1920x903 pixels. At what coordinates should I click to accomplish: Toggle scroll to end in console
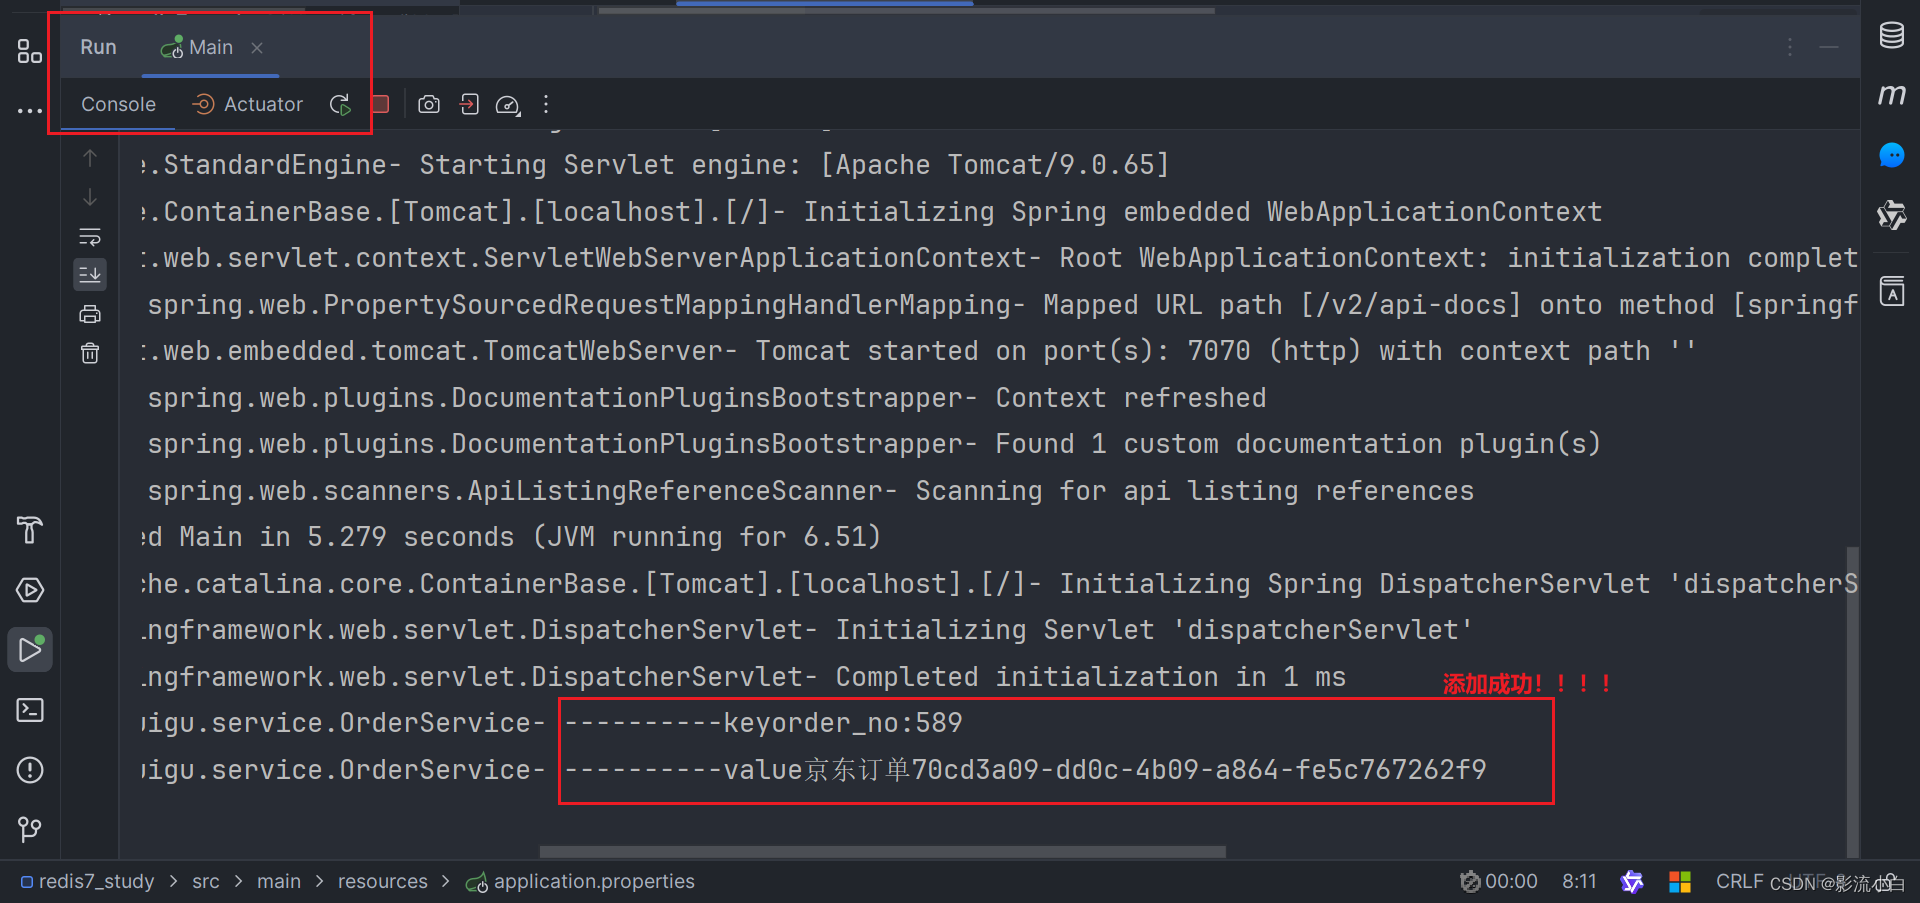pos(90,274)
